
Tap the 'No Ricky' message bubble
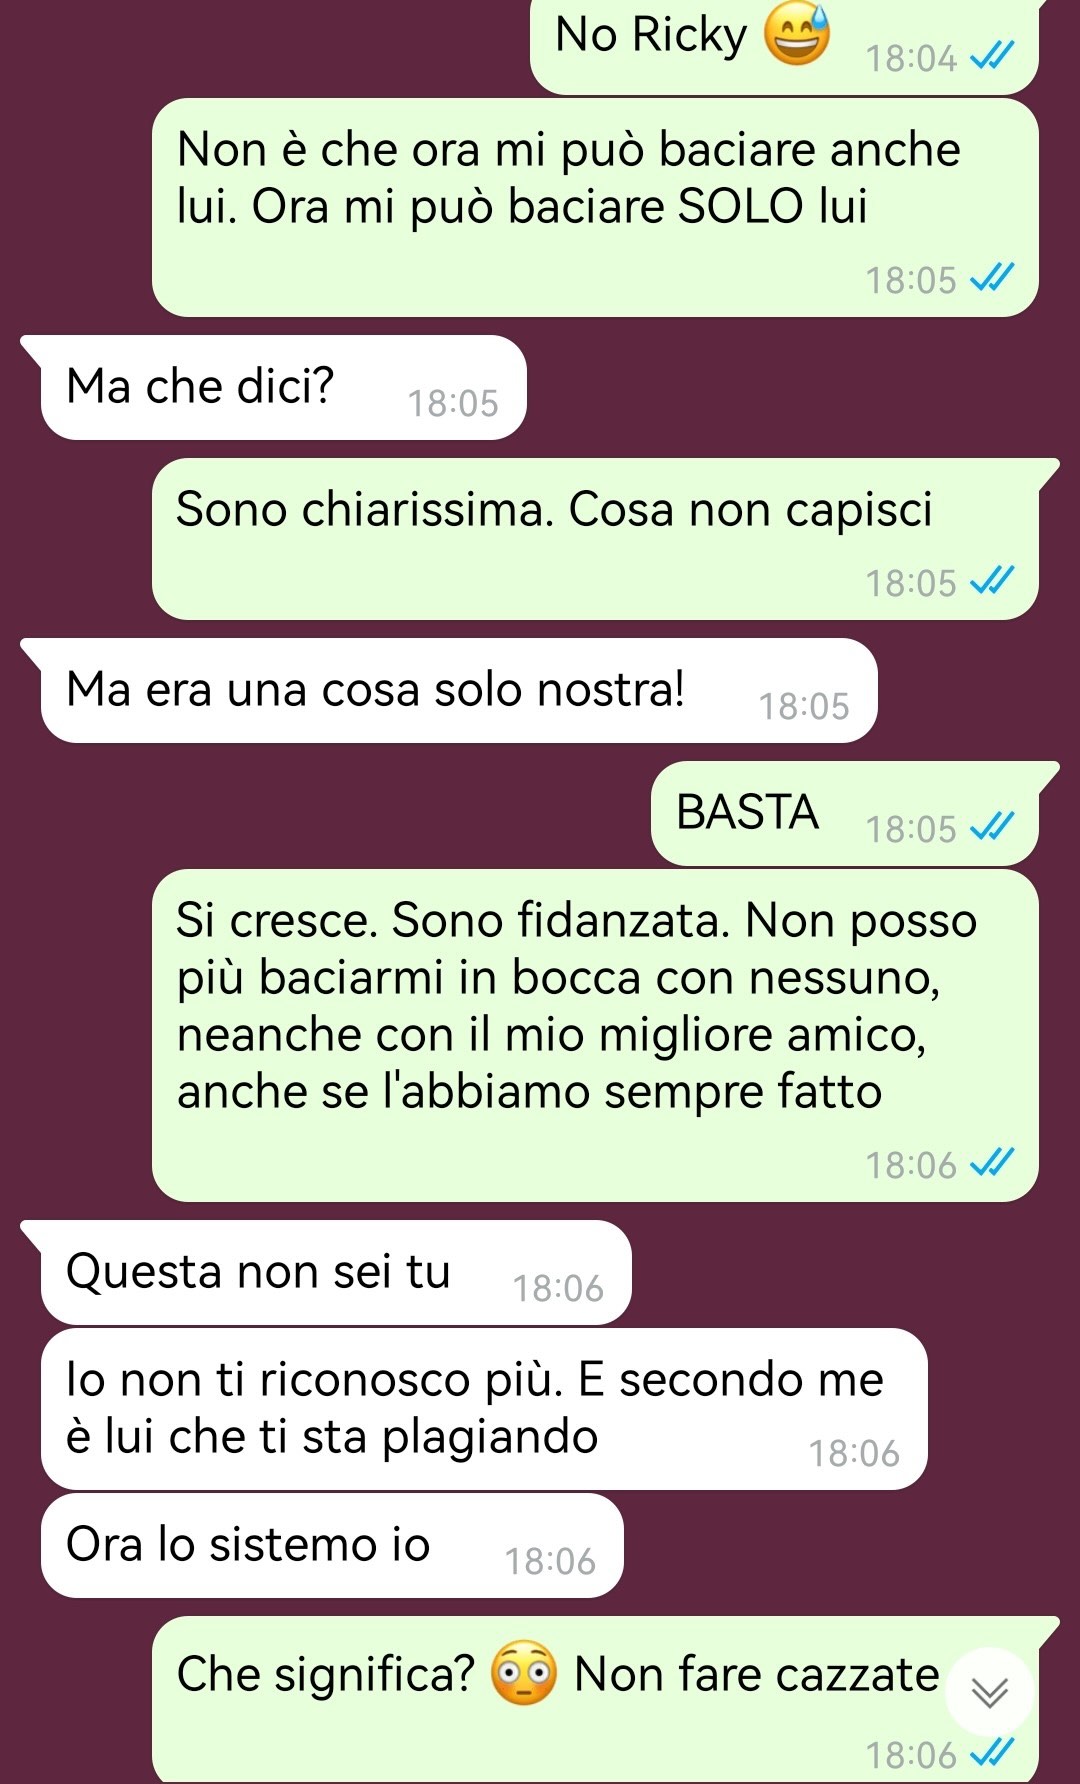tap(784, 45)
